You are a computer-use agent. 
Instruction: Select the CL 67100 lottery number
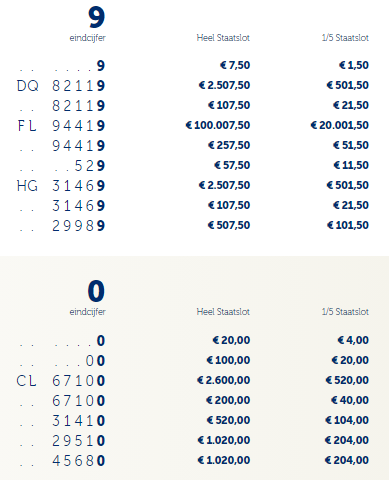[x=61, y=381]
